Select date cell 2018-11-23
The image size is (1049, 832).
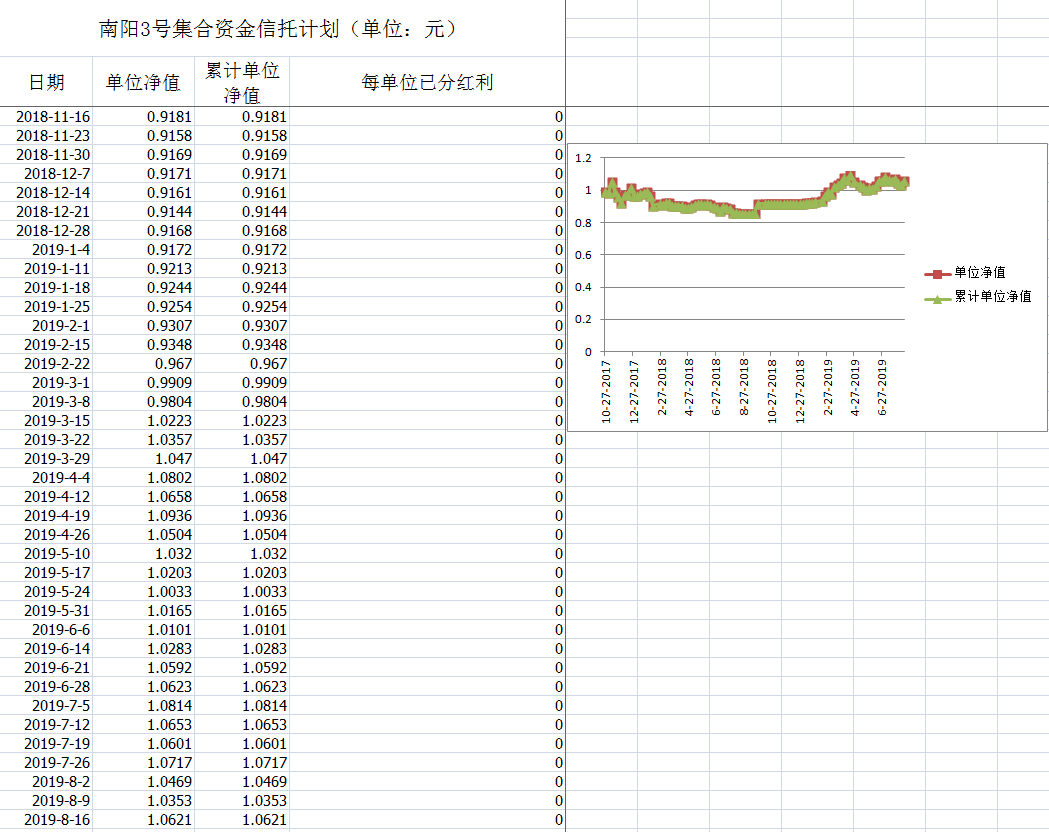pyautogui.click(x=46, y=135)
